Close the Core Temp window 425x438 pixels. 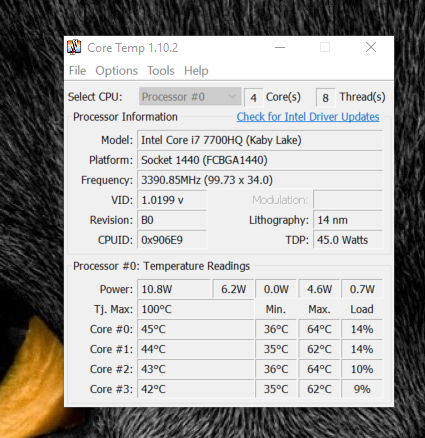point(371,47)
